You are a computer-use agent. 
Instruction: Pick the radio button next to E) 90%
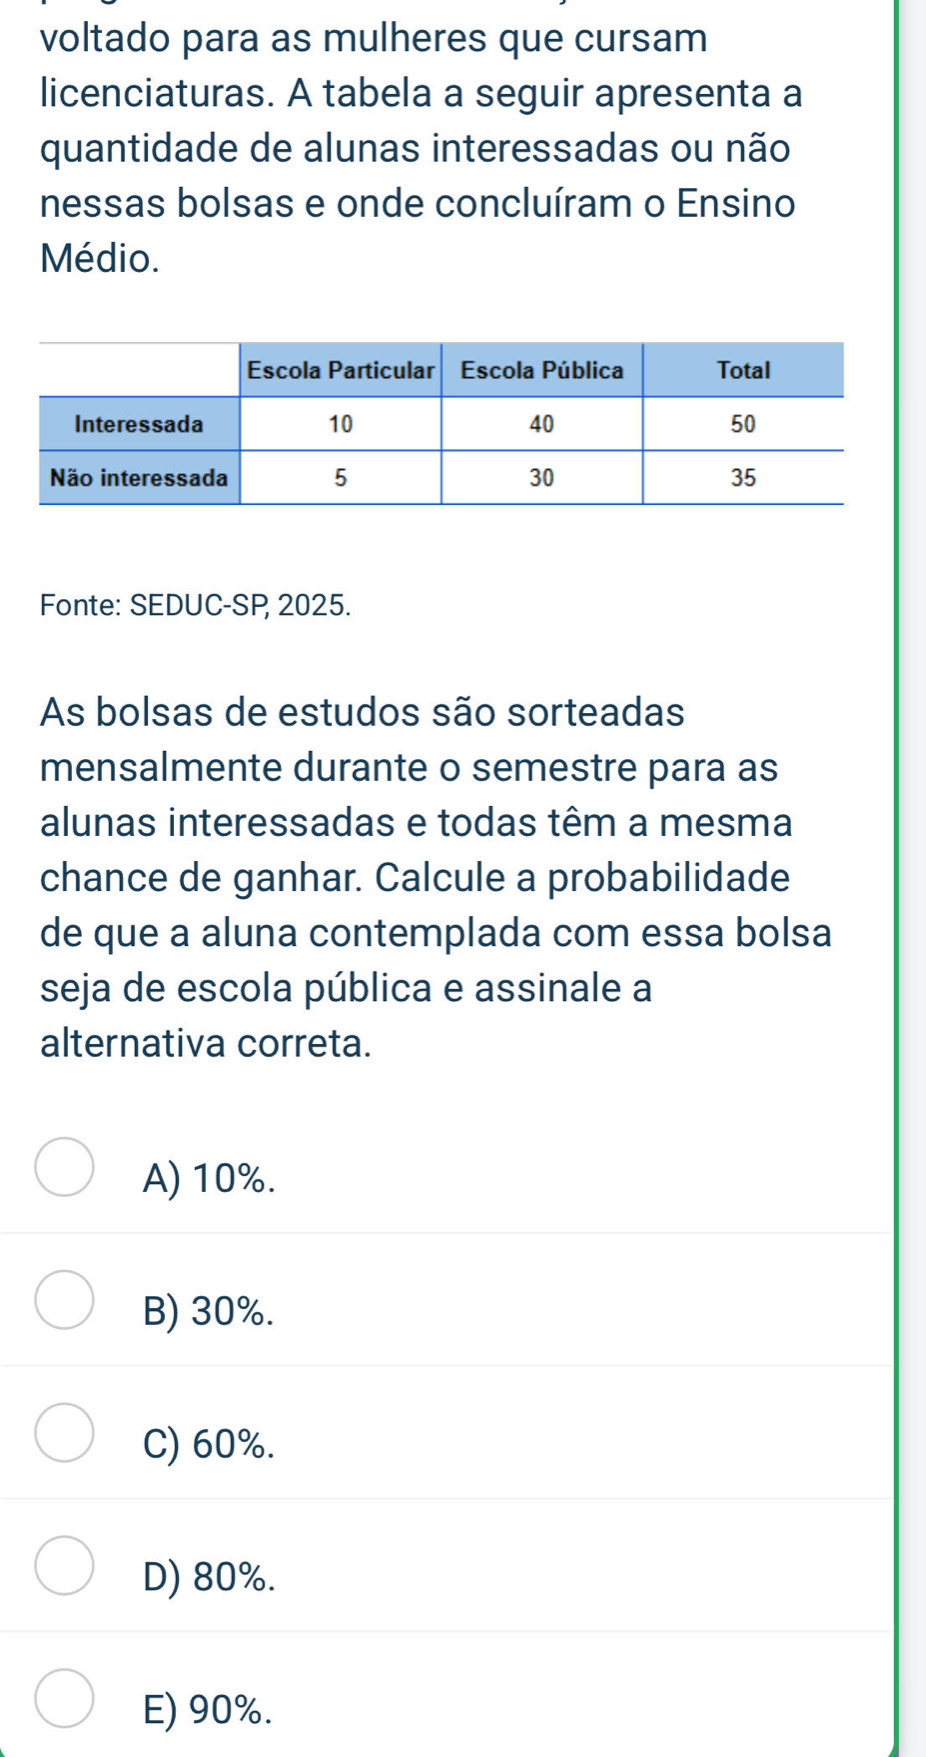(65, 1698)
